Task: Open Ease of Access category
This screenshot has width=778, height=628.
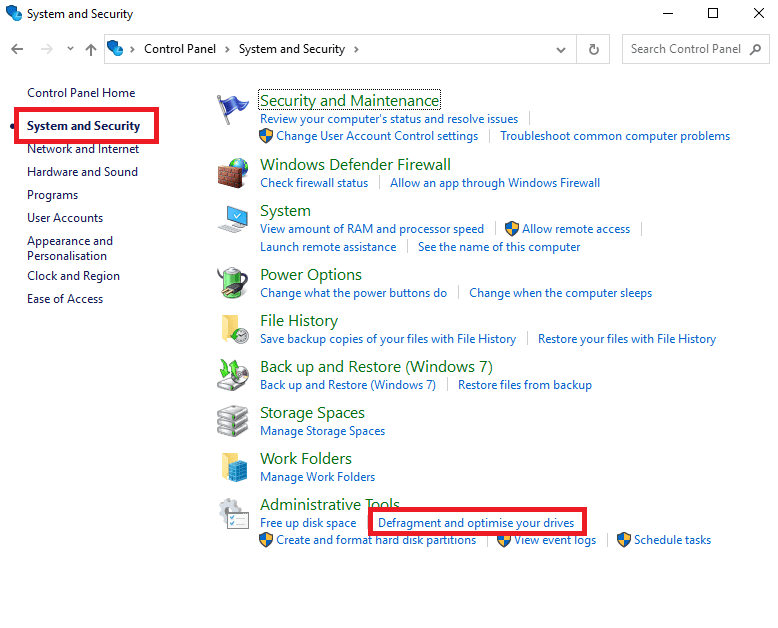Action: 65,299
